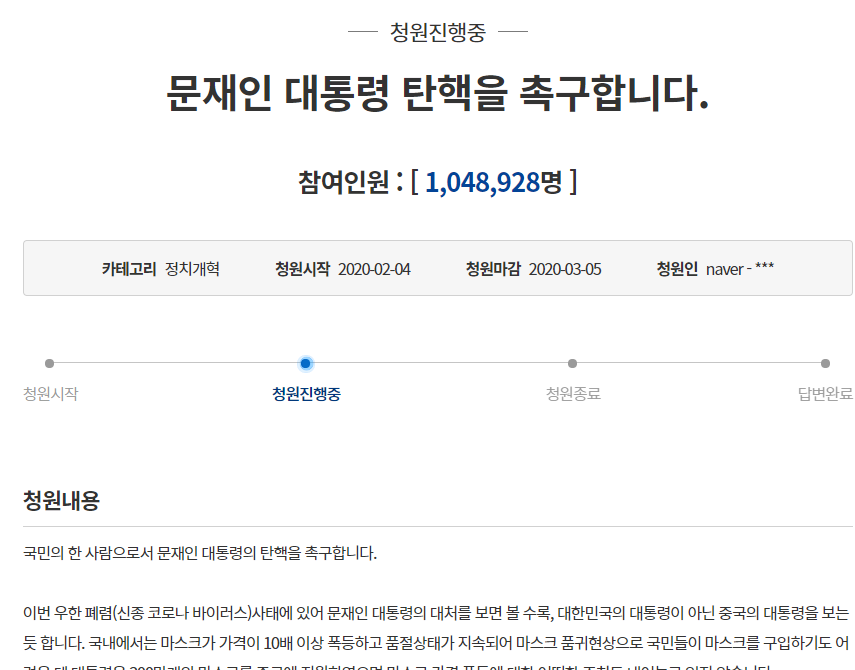Image resolution: width=855 pixels, height=670 pixels.
Task: Click the start date 2020-02-04
Action: tap(374, 269)
